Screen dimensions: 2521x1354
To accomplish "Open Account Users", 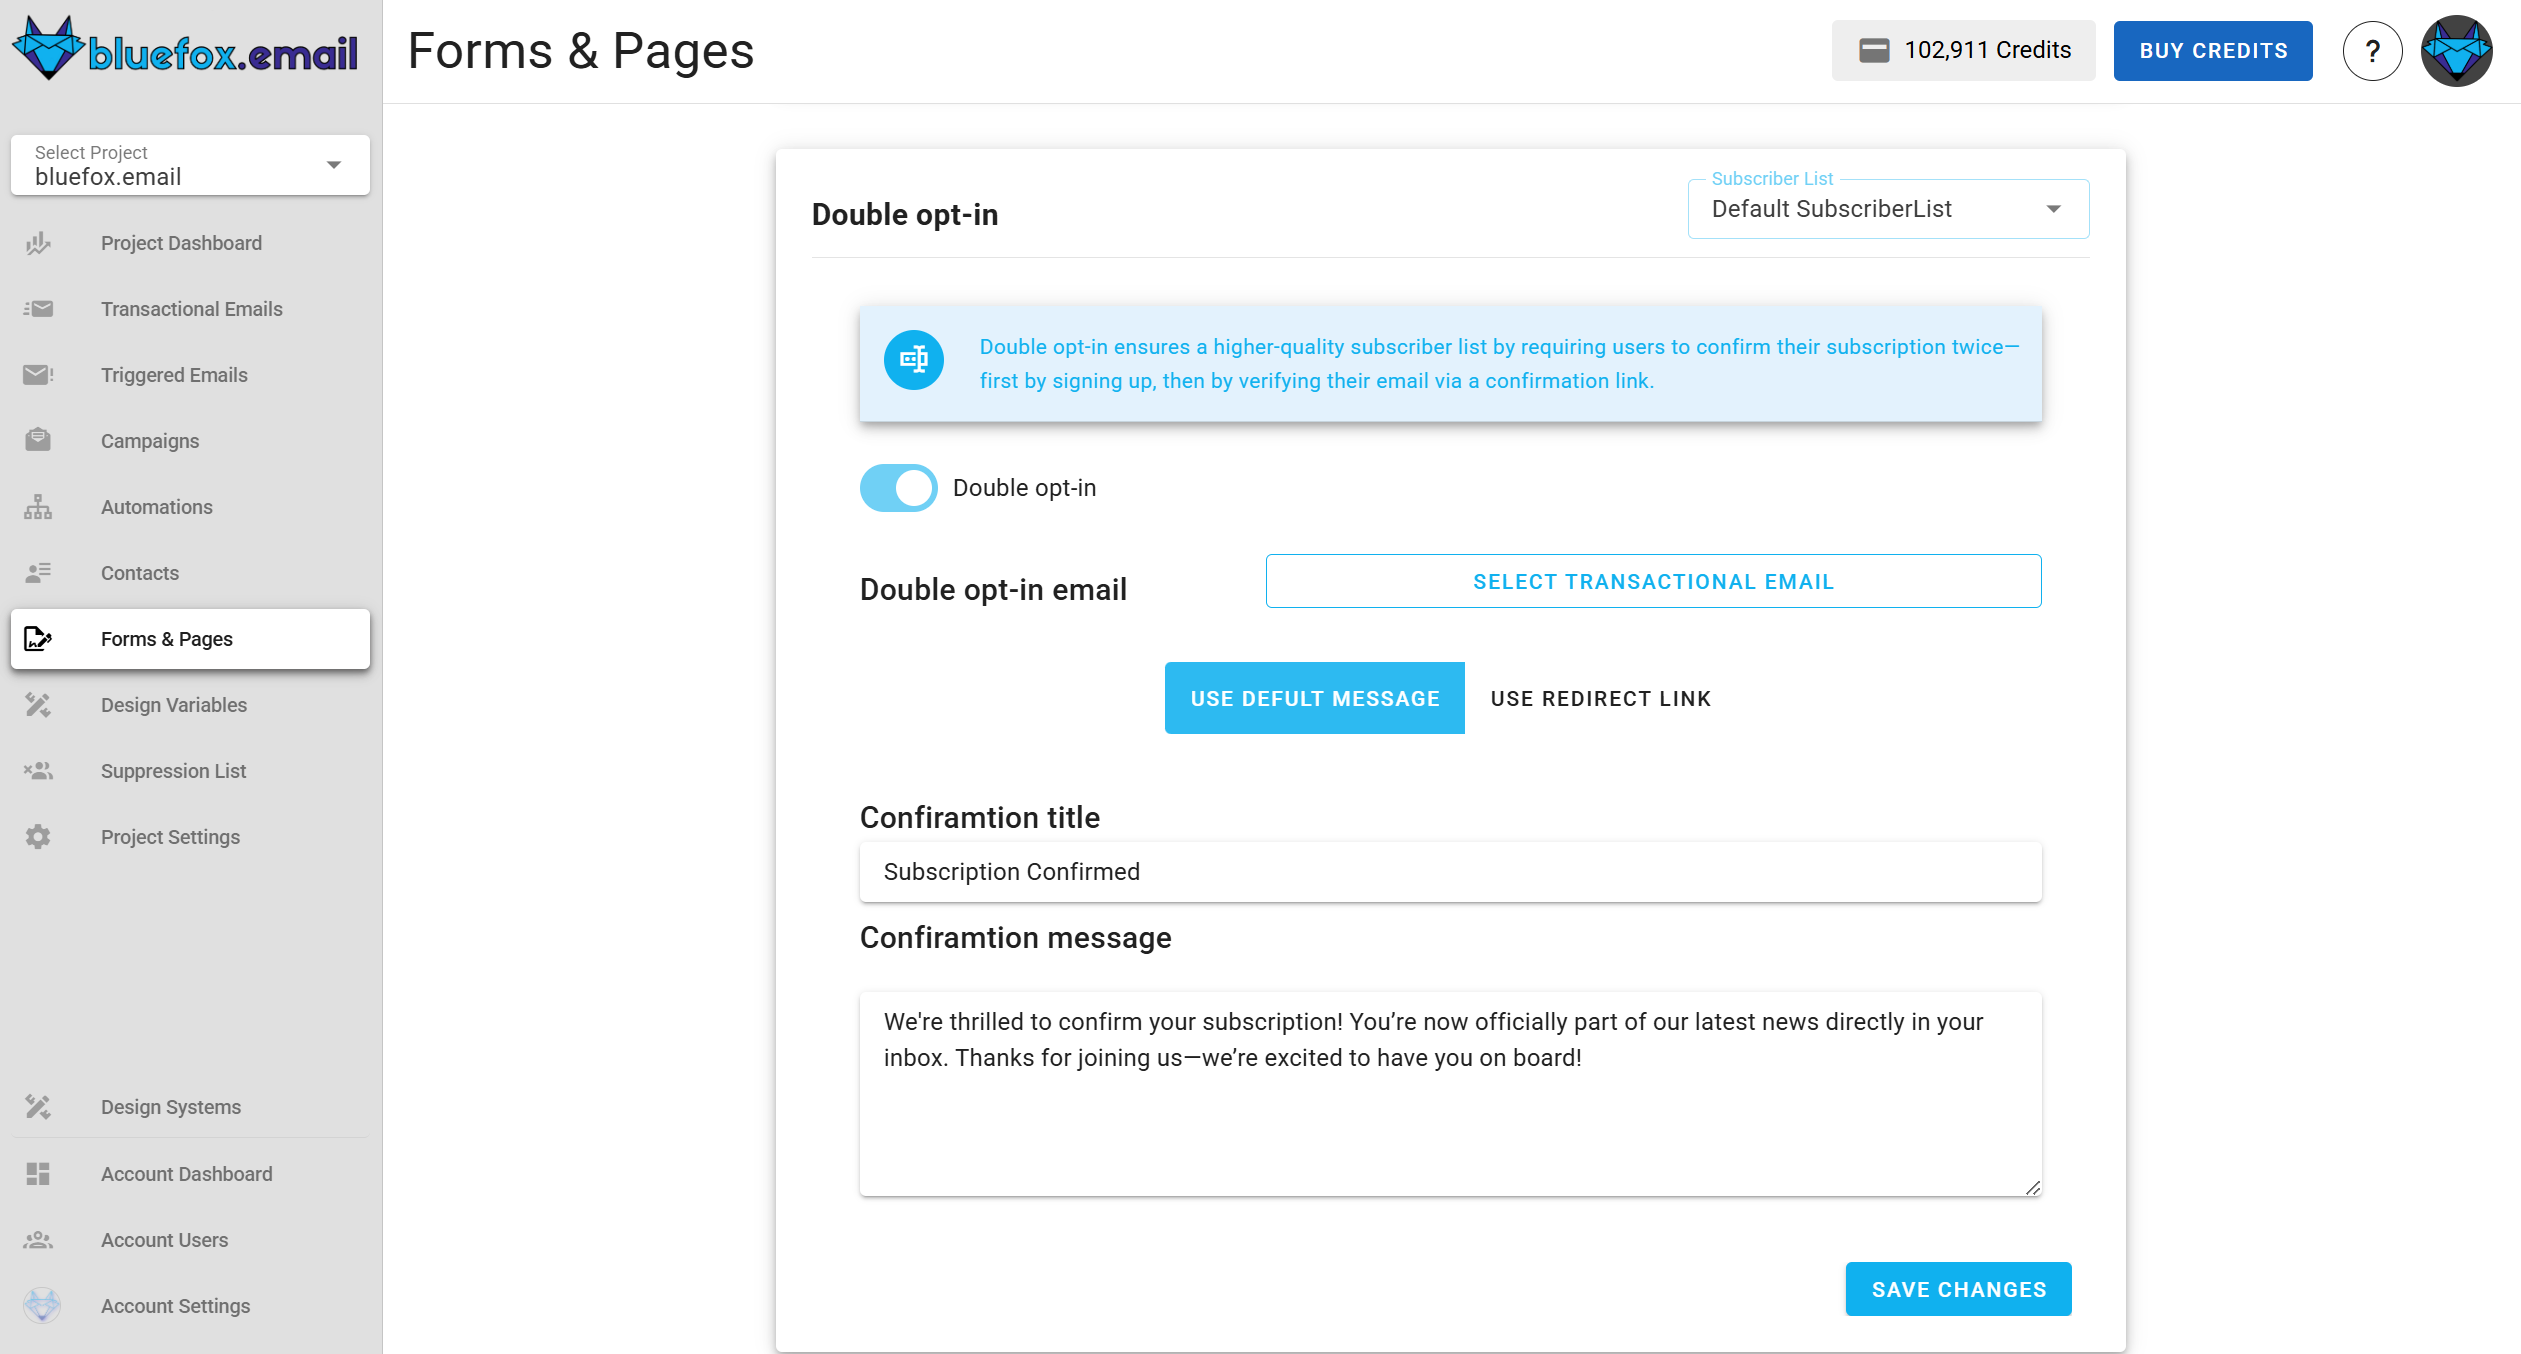I will [190, 1240].
